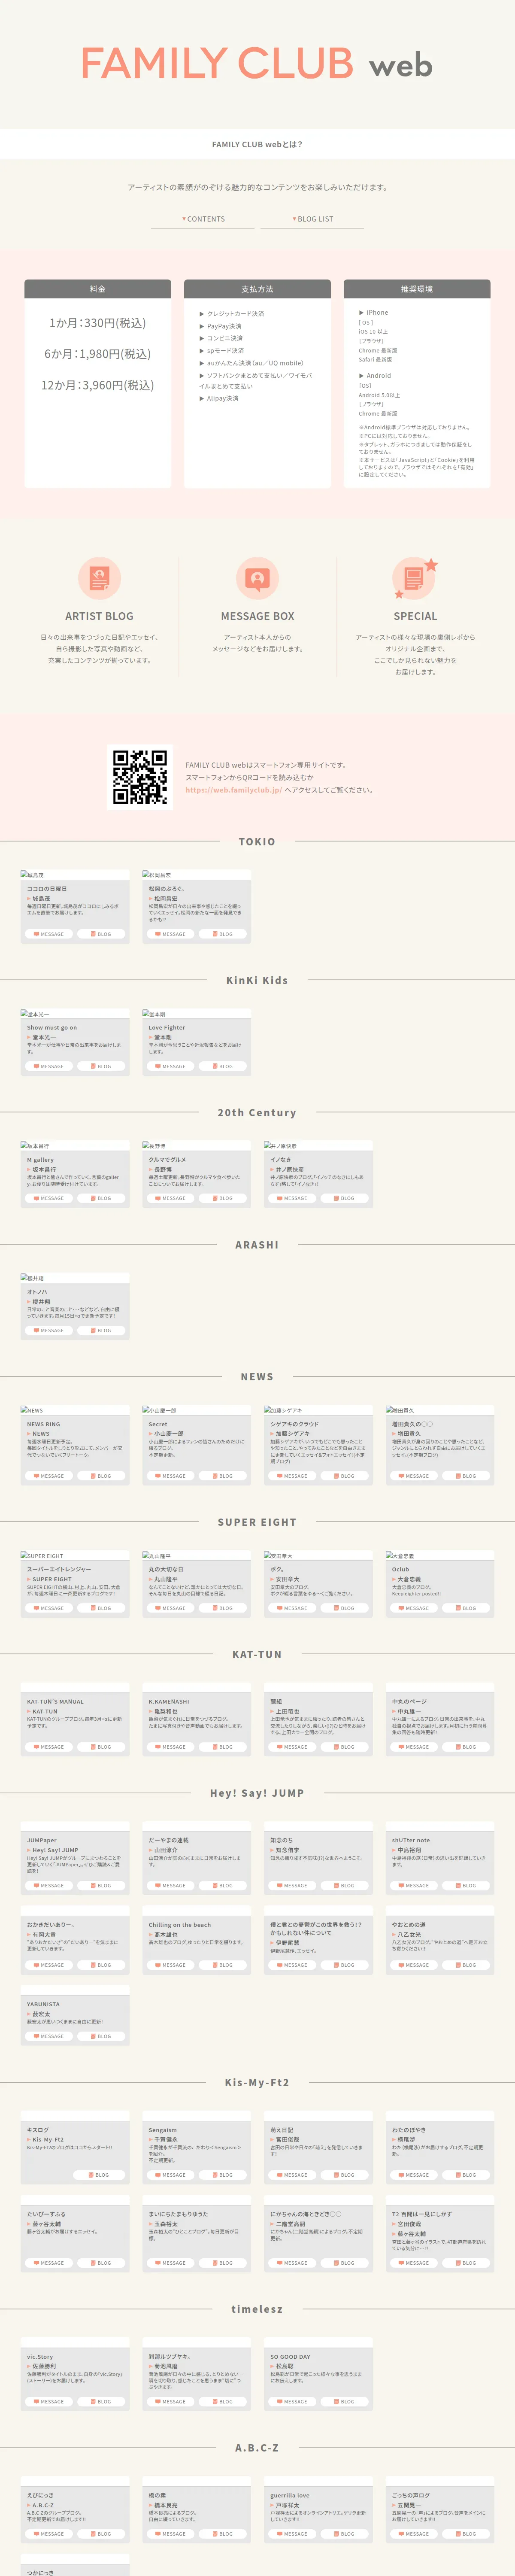Image resolution: width=515 pixels, height=2576 pixels.
Task: Open MESSAGE for Sengaism
Action: pos(171,2175)
